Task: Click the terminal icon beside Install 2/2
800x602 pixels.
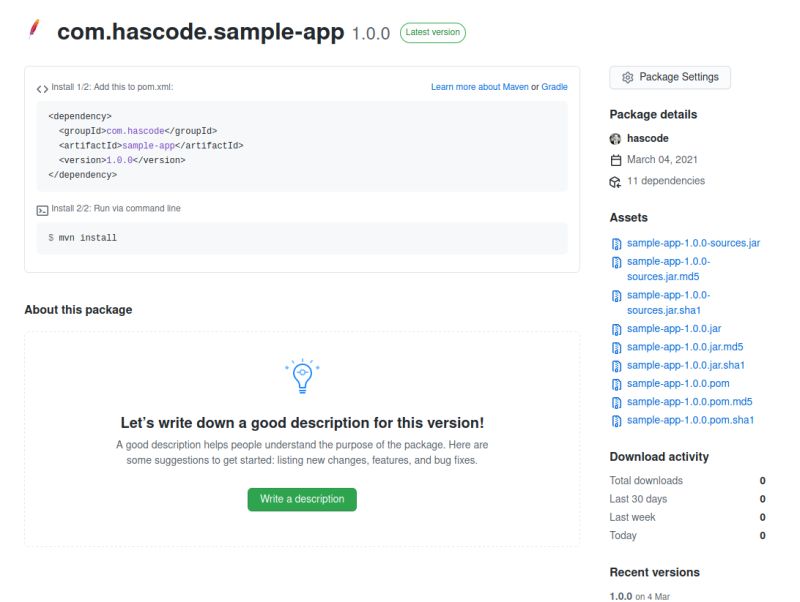Action: click(41, 209)
